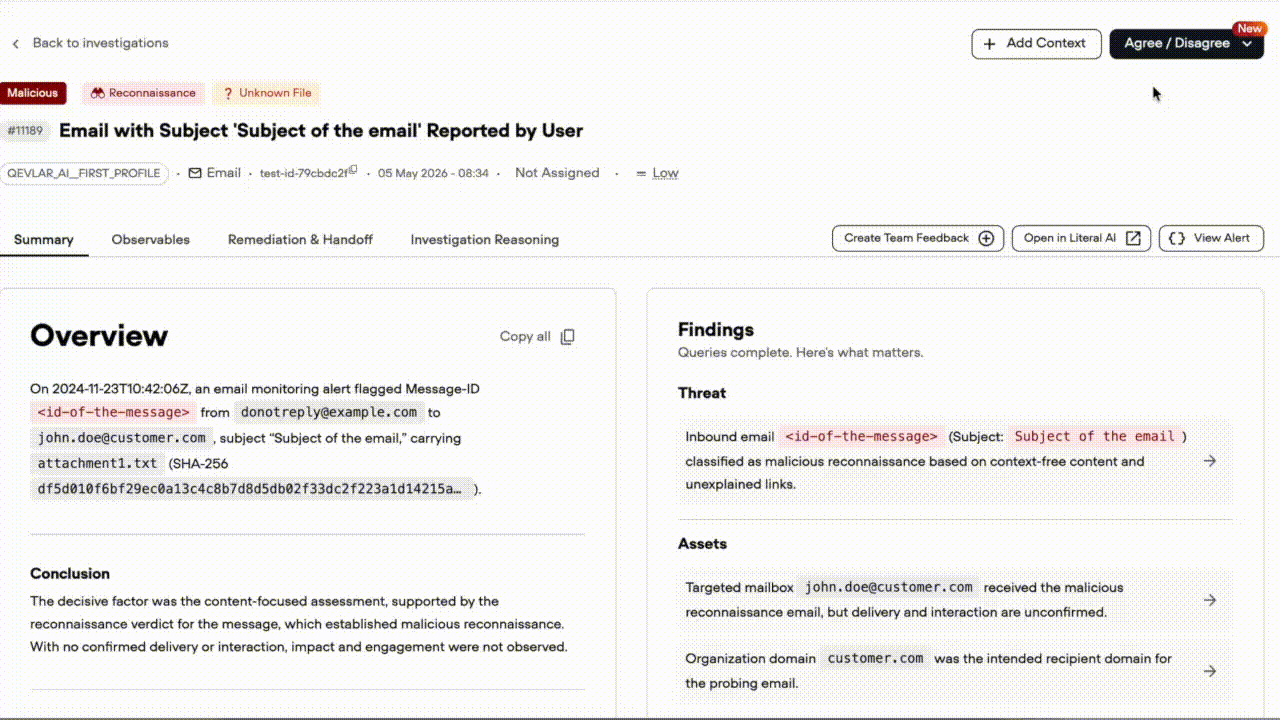Click the customer.com chip in Assets
This screenshot has width=1280, height=720.
pyautogui.click(x=875, y=658)
